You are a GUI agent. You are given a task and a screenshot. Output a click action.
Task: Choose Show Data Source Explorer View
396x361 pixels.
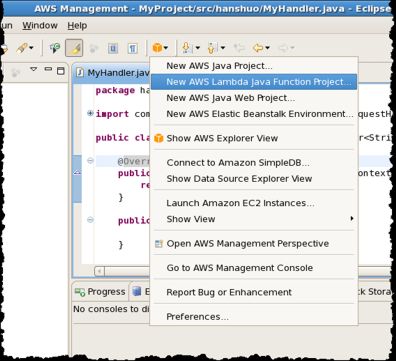point(254,179)
